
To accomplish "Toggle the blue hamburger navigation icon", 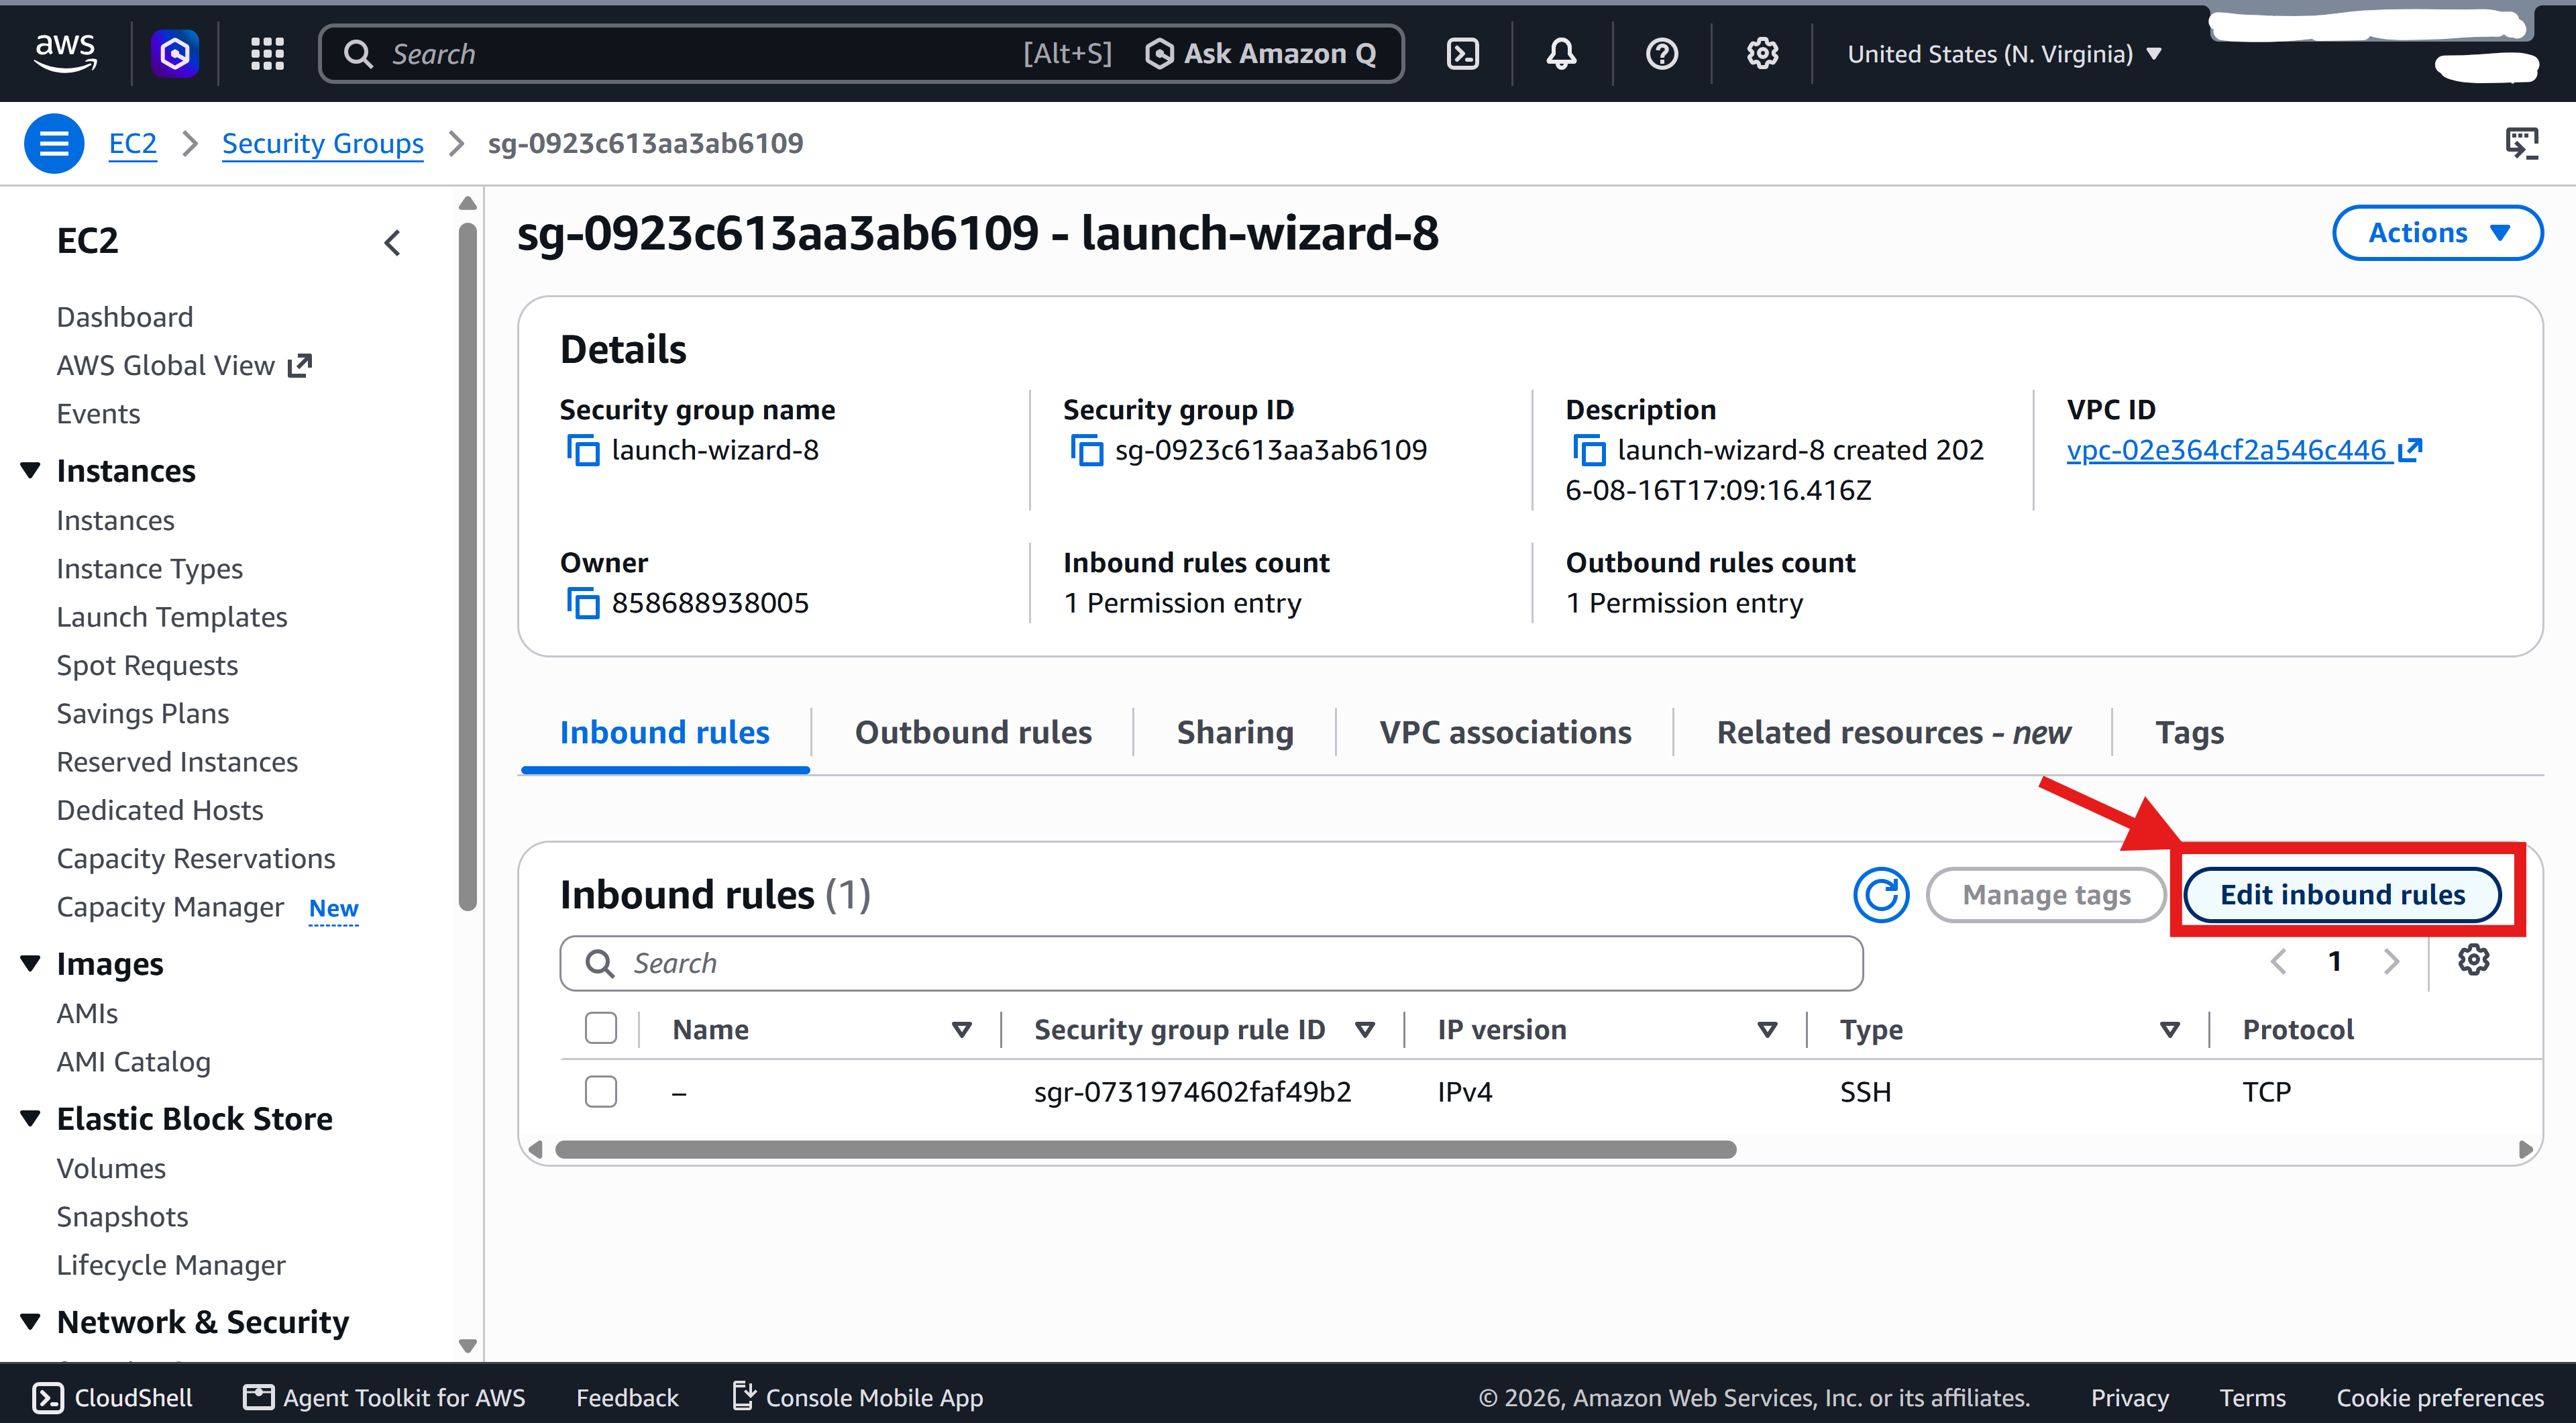I will pyautogui.click(x=54, y=144).
